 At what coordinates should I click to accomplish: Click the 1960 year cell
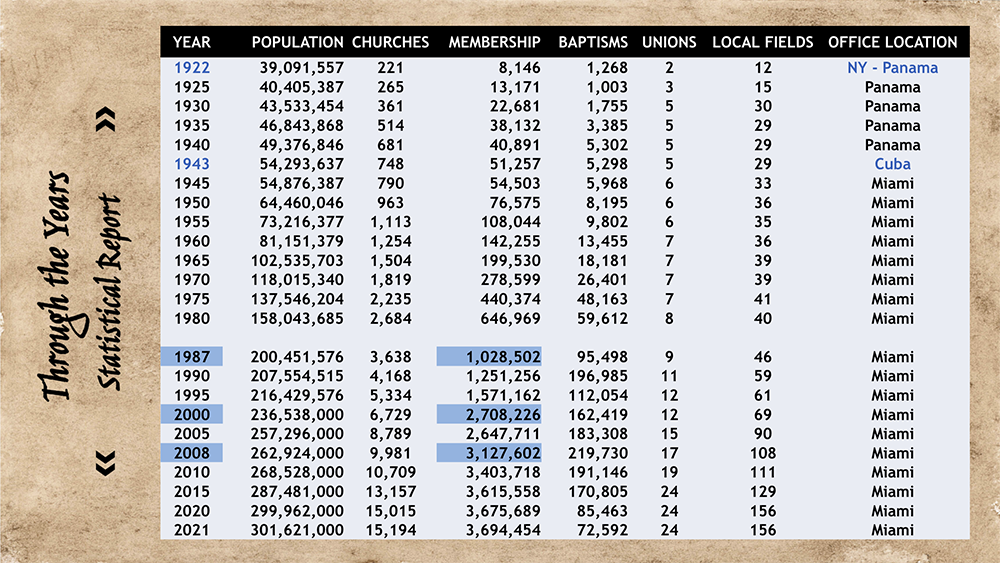pos(192,241)
